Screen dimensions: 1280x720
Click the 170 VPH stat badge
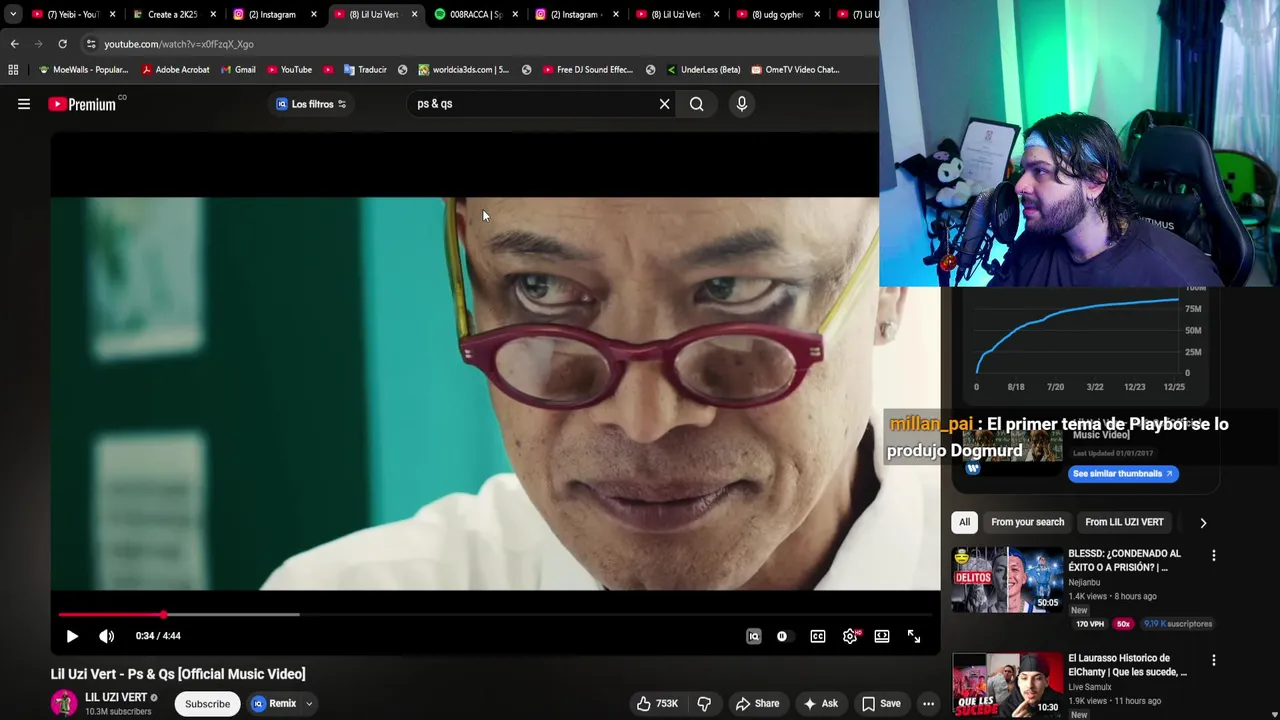click(x=1090, y=624)
